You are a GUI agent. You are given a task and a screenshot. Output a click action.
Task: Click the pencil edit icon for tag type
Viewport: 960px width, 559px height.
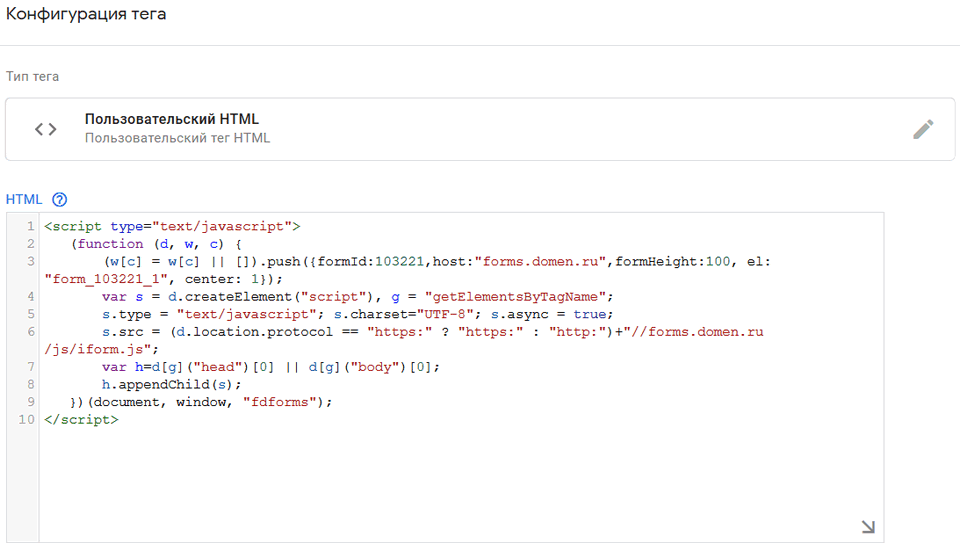tap(923, 129)
